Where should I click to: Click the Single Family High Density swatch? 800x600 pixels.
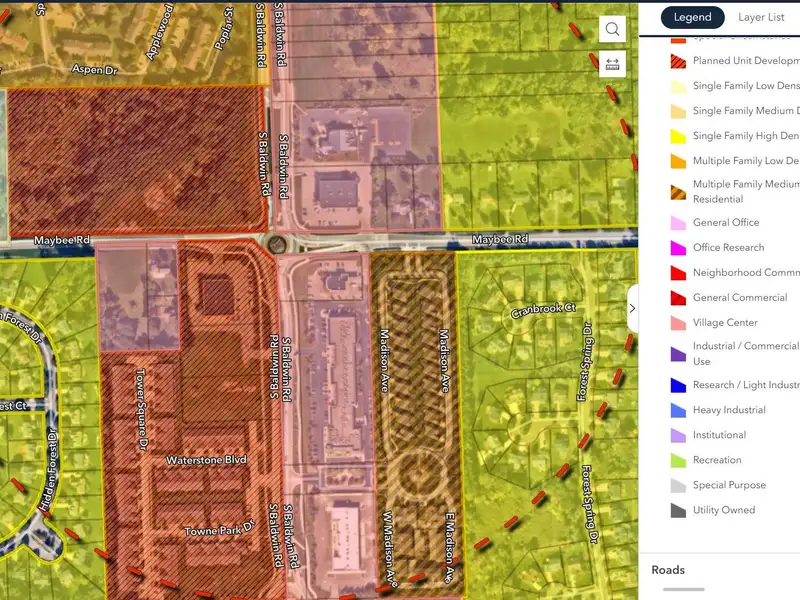click(x=677, y=136)
